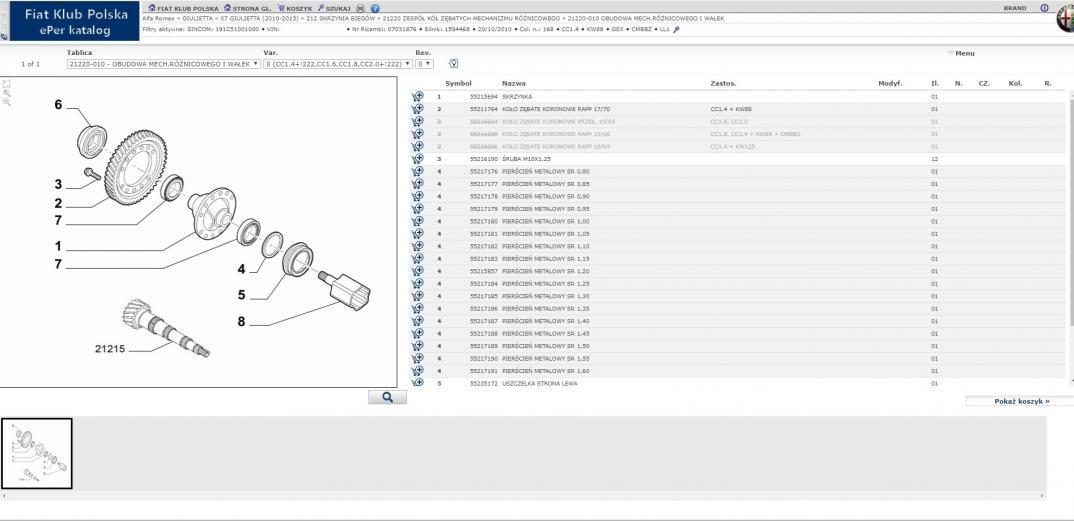Screen dimensions: 1074x521
Task: Add greyed-out part 55216684 to cart
Action: (x=417, y=121)
